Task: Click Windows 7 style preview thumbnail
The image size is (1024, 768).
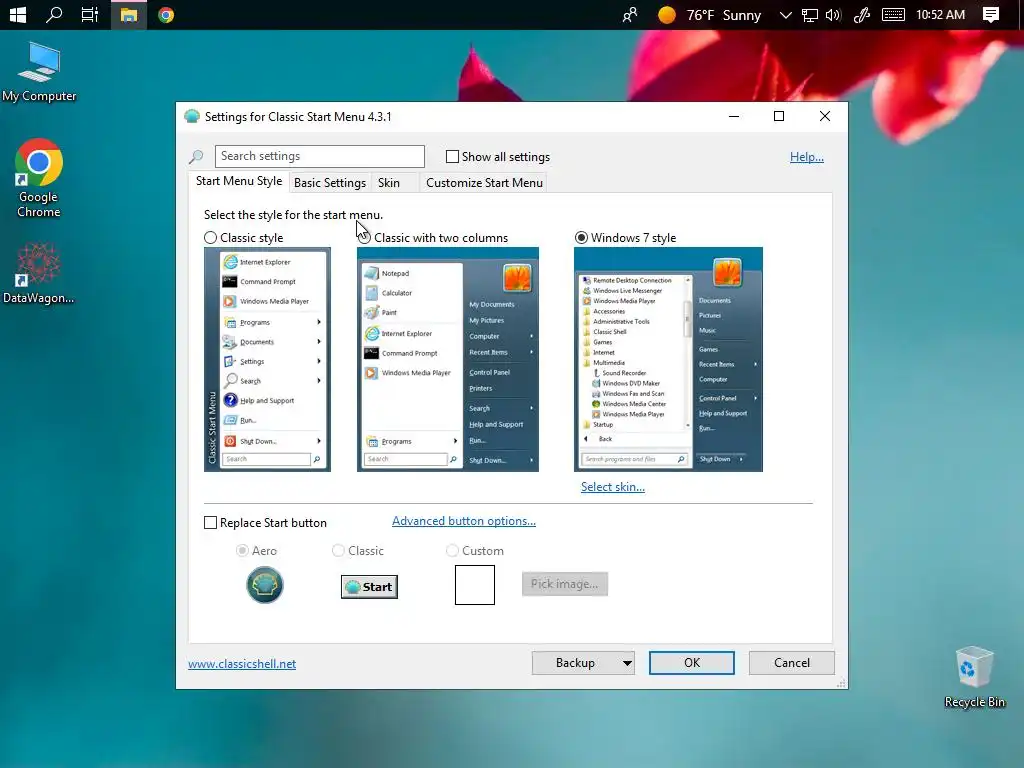Action: pyautogui.click(x=668, y=359)
